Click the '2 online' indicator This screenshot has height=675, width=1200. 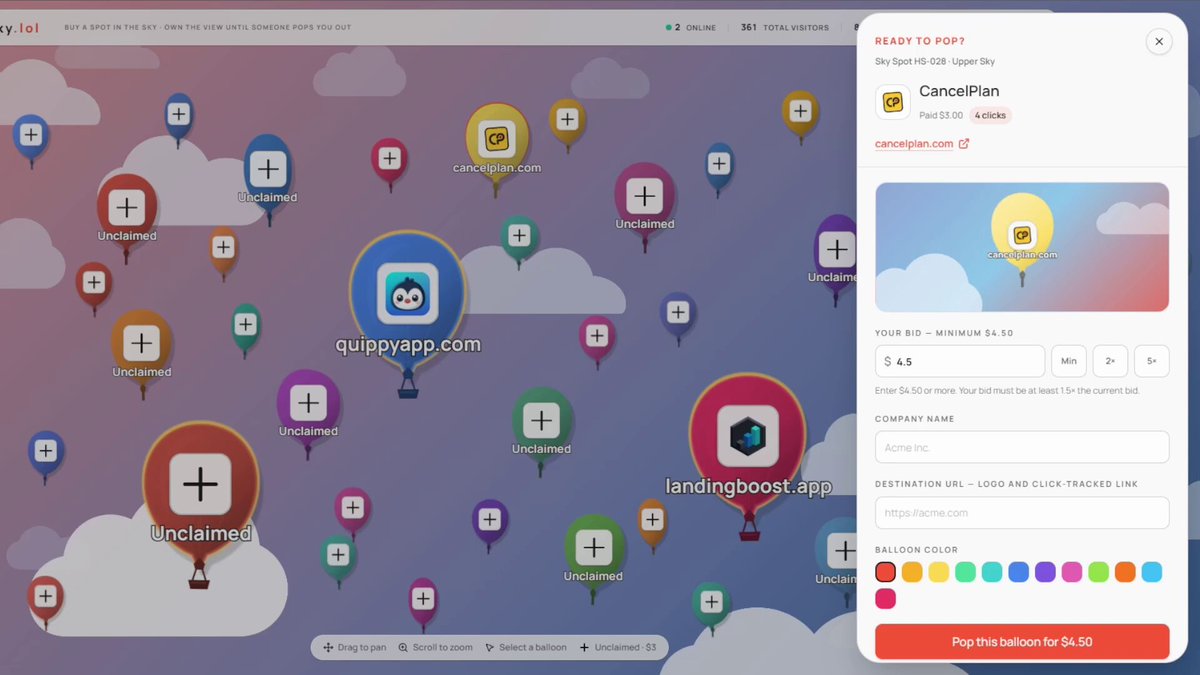tap(691, 28)
